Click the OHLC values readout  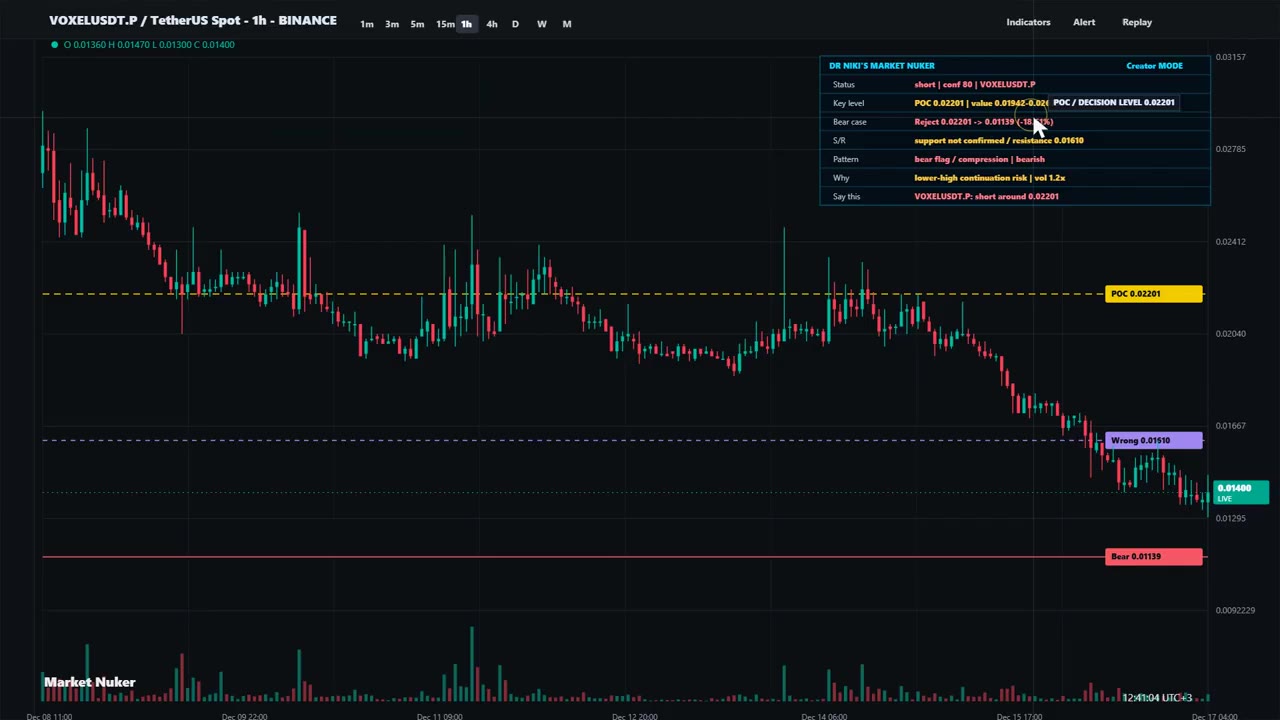pyautogui.click(x=149, y=44)
